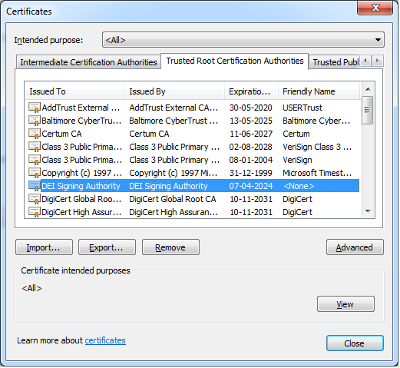Click the USERTrust friendly name cell
Screen dimensions: 400x368
[302, 108]
